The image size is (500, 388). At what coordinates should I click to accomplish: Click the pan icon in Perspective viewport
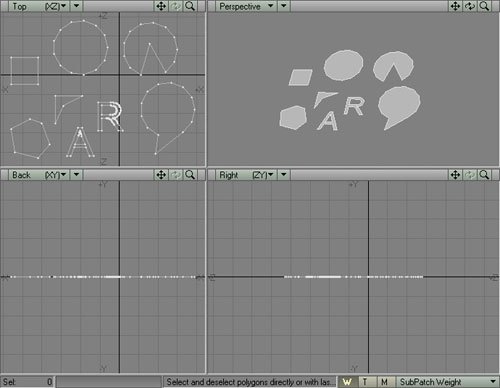pos(455,6)
